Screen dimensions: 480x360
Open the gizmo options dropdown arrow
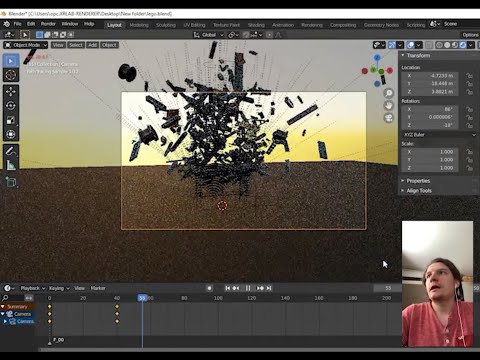400,45
